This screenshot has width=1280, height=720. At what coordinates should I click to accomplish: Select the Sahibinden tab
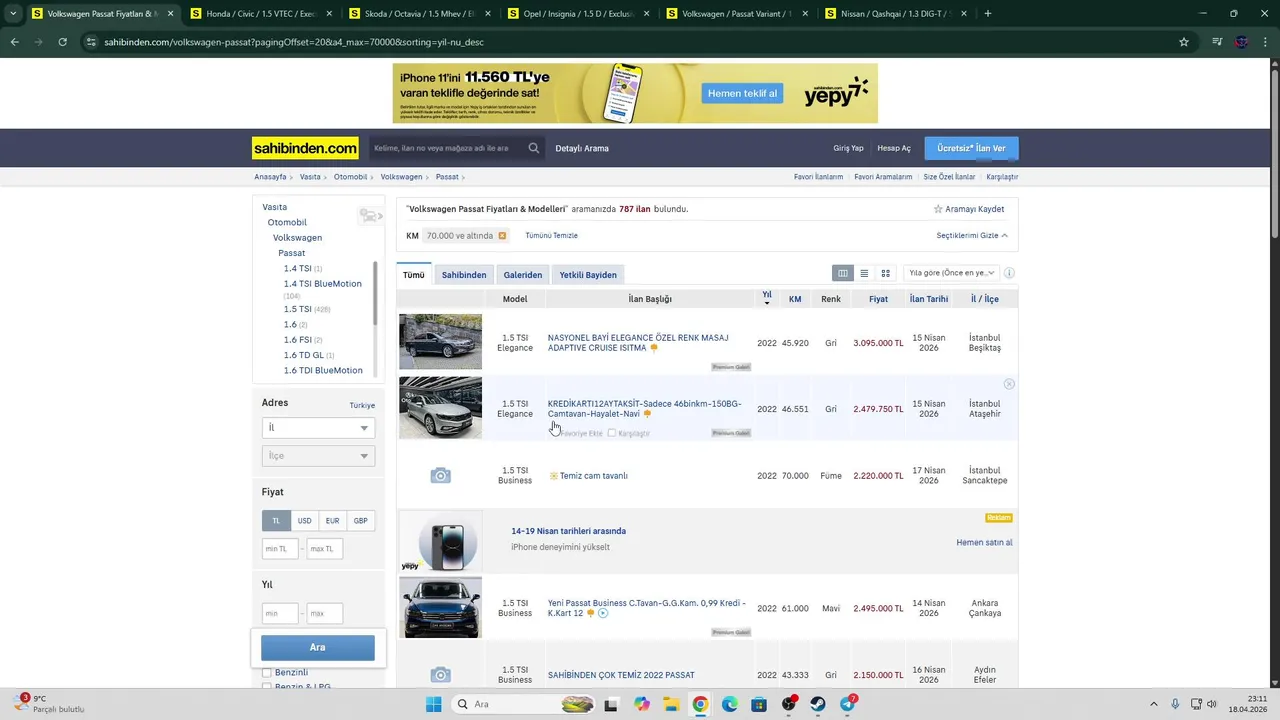click(x=464, y=275)
